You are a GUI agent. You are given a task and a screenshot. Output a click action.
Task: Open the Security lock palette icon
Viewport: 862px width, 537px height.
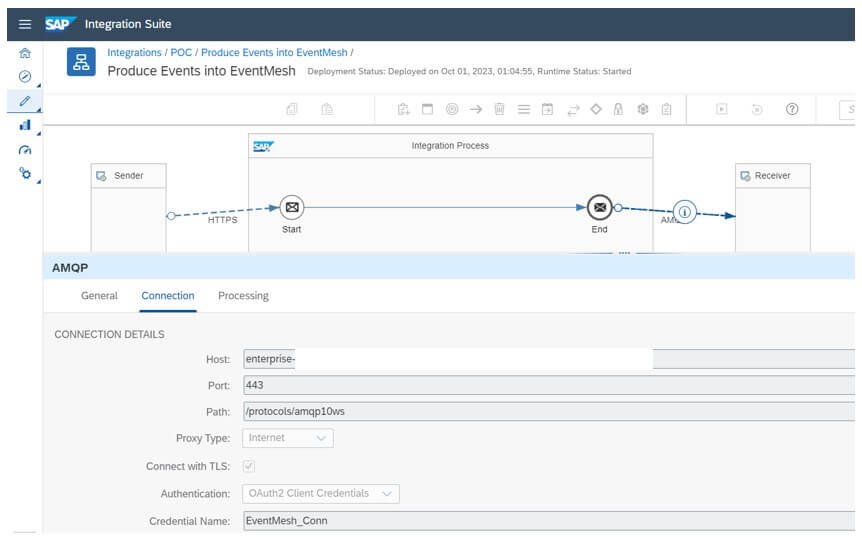pos(618,109)
